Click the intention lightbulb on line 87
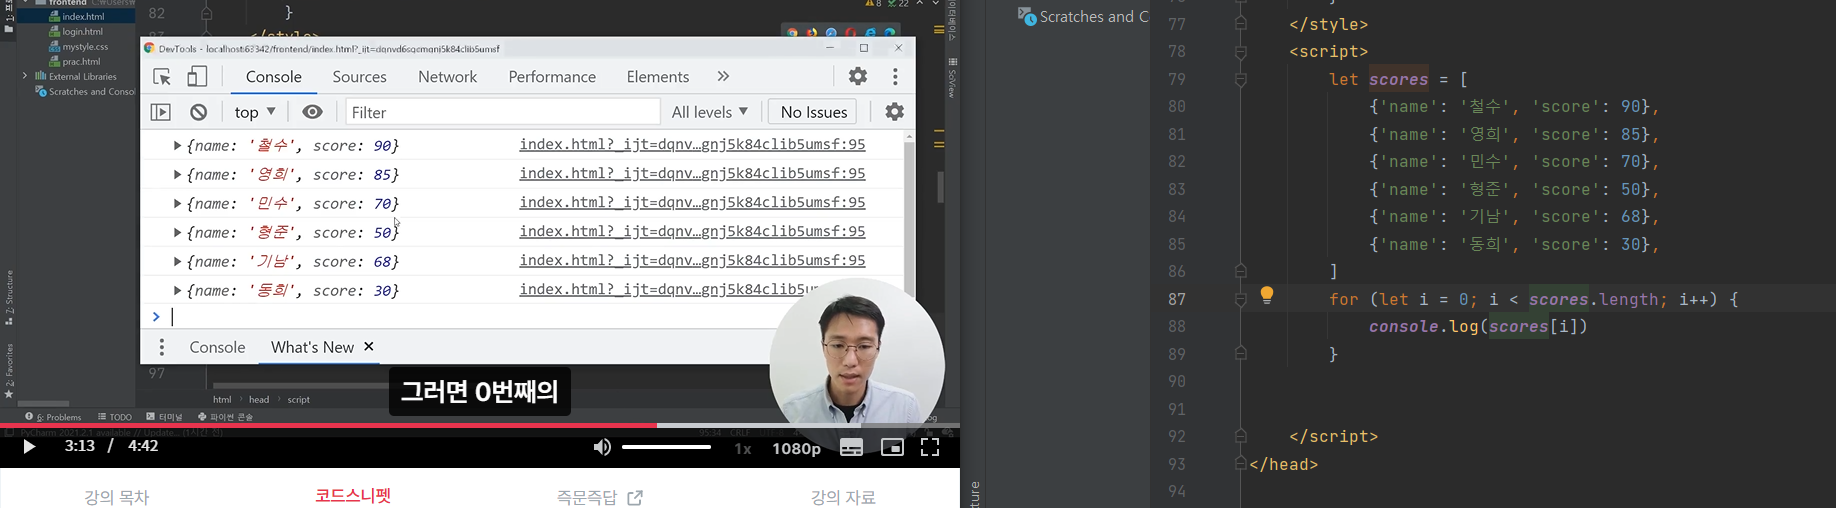 click(1267, 295)
